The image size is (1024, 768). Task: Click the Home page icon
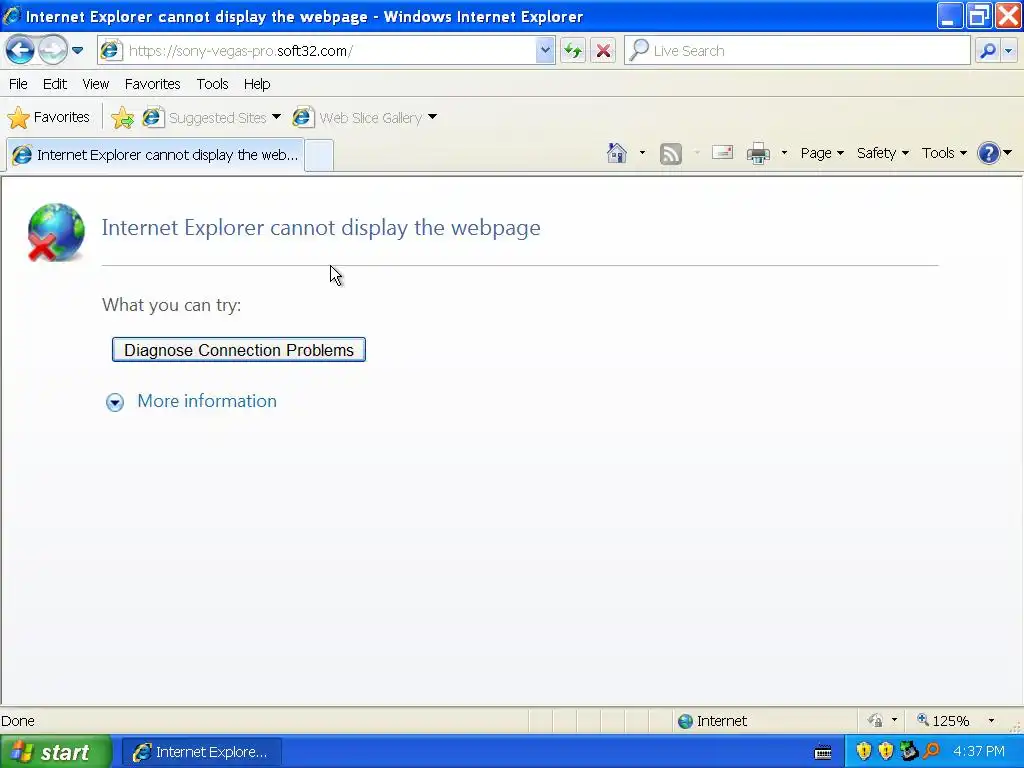pos(616,153)
